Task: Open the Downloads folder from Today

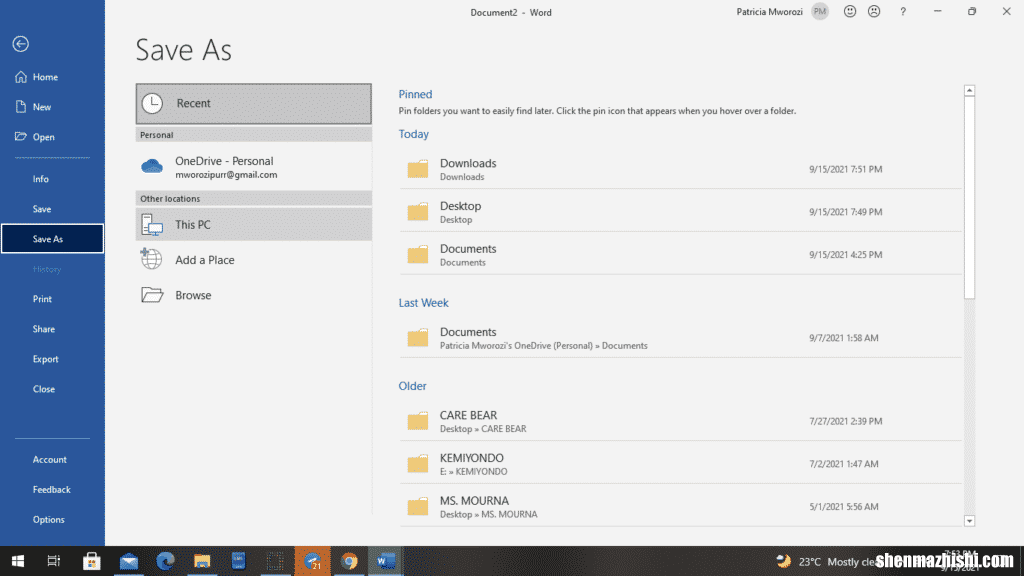Action: pyautogui.click(x=680, y=169)
